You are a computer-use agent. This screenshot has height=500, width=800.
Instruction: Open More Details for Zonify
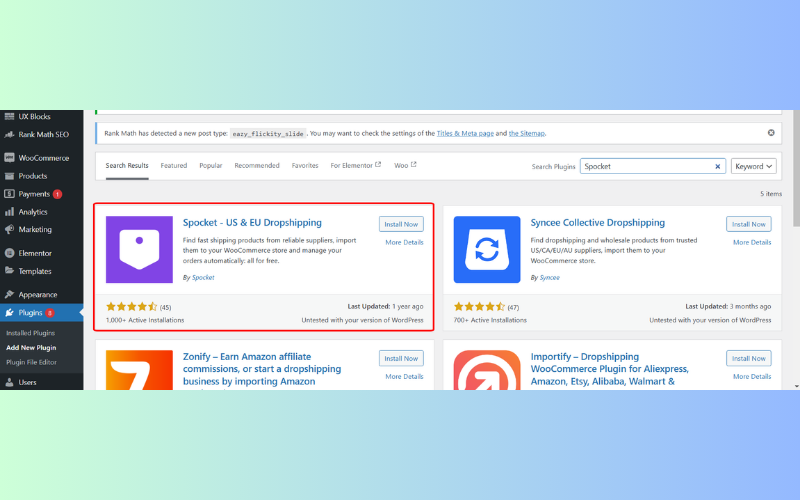coord(404,377)
